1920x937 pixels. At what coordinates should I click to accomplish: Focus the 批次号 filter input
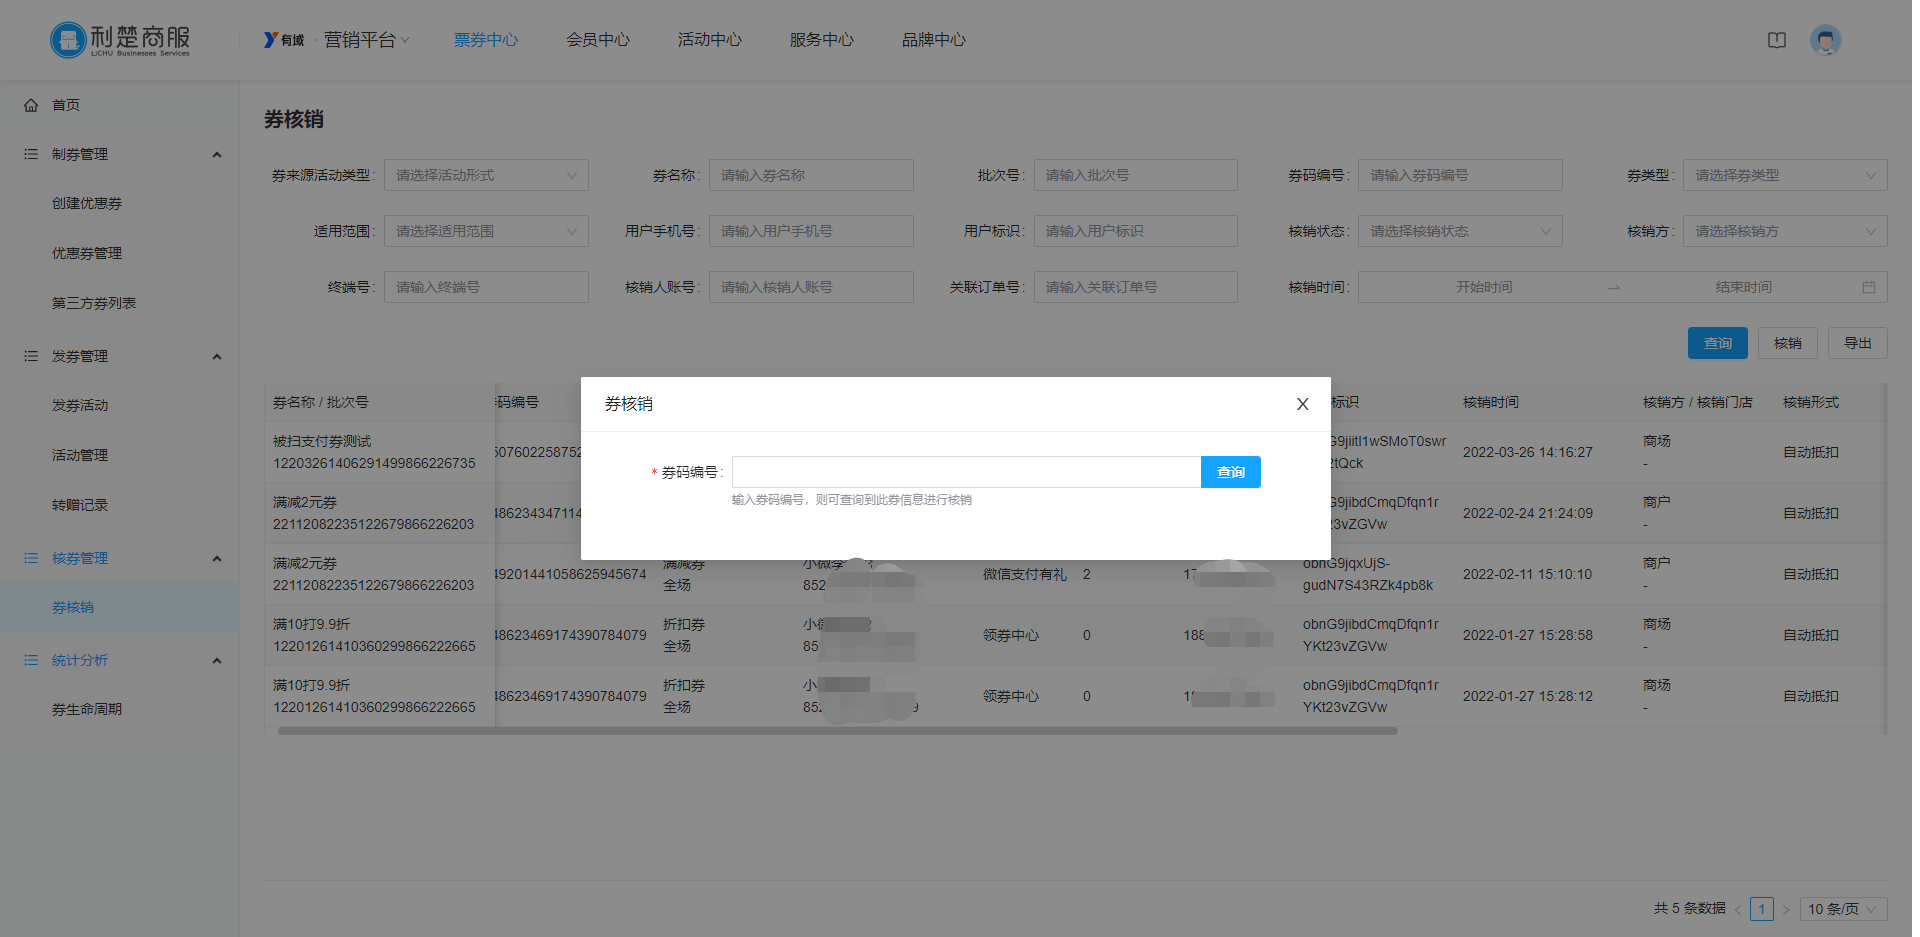pyautogui.click(x=1136, y=175)
